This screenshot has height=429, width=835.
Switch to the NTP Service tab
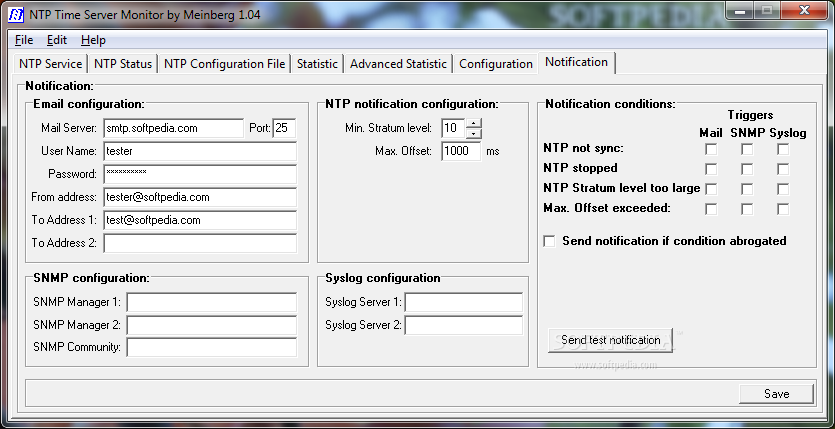click(50, 64)
